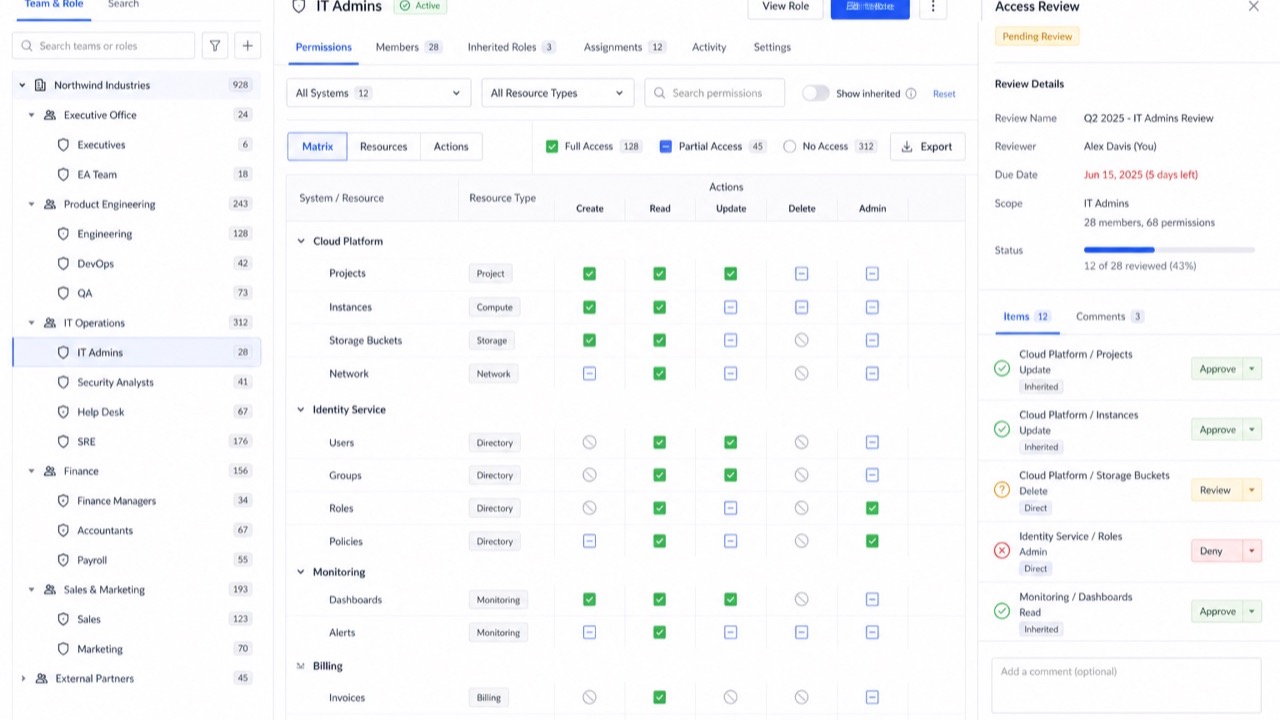Image resolution: width=1280 pixels, height=720 pixels.
Task: Click the plus icon to add team
Action: [248, 46]
